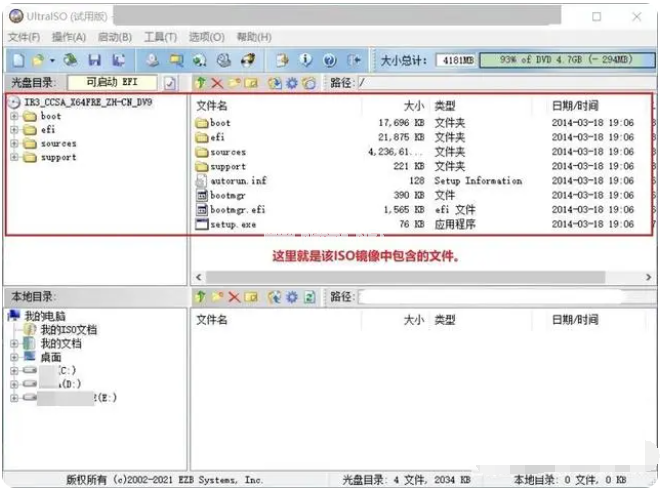Screen dimensions: 661x490
Task: Go up one level in ISO pane
Action: point(201,83)
